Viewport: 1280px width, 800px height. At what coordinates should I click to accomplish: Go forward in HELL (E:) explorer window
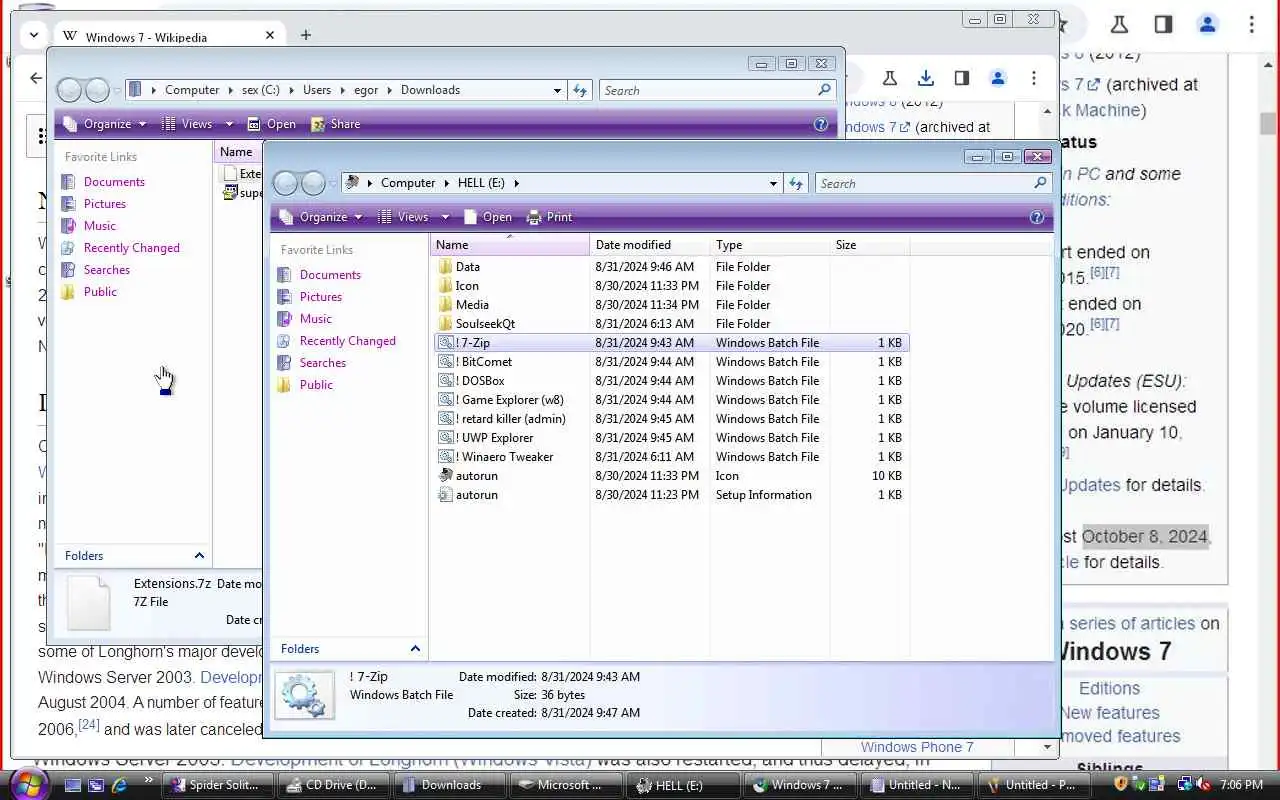click(313, 183)
